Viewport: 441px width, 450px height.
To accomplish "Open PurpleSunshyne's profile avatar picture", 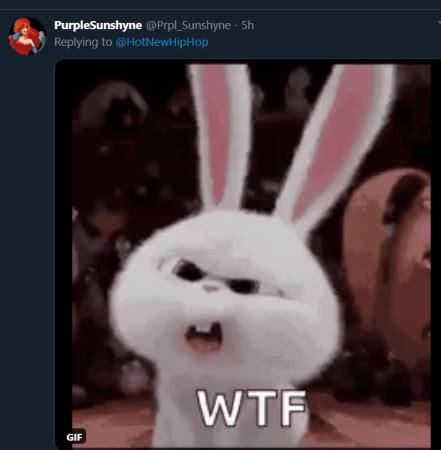I will [27, 36].
